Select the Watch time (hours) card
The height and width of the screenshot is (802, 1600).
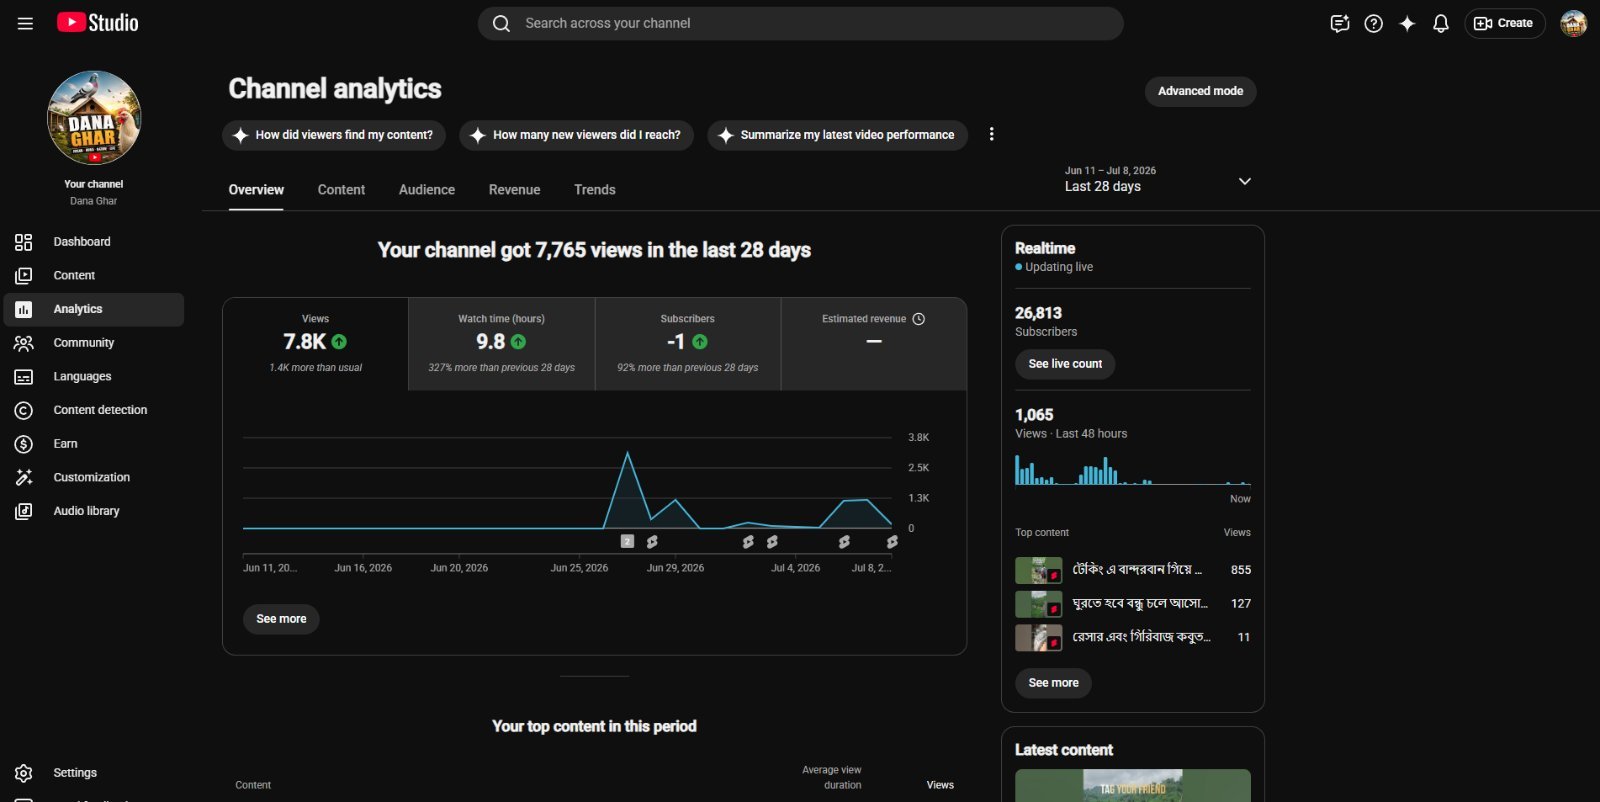(x=502, y=344)
